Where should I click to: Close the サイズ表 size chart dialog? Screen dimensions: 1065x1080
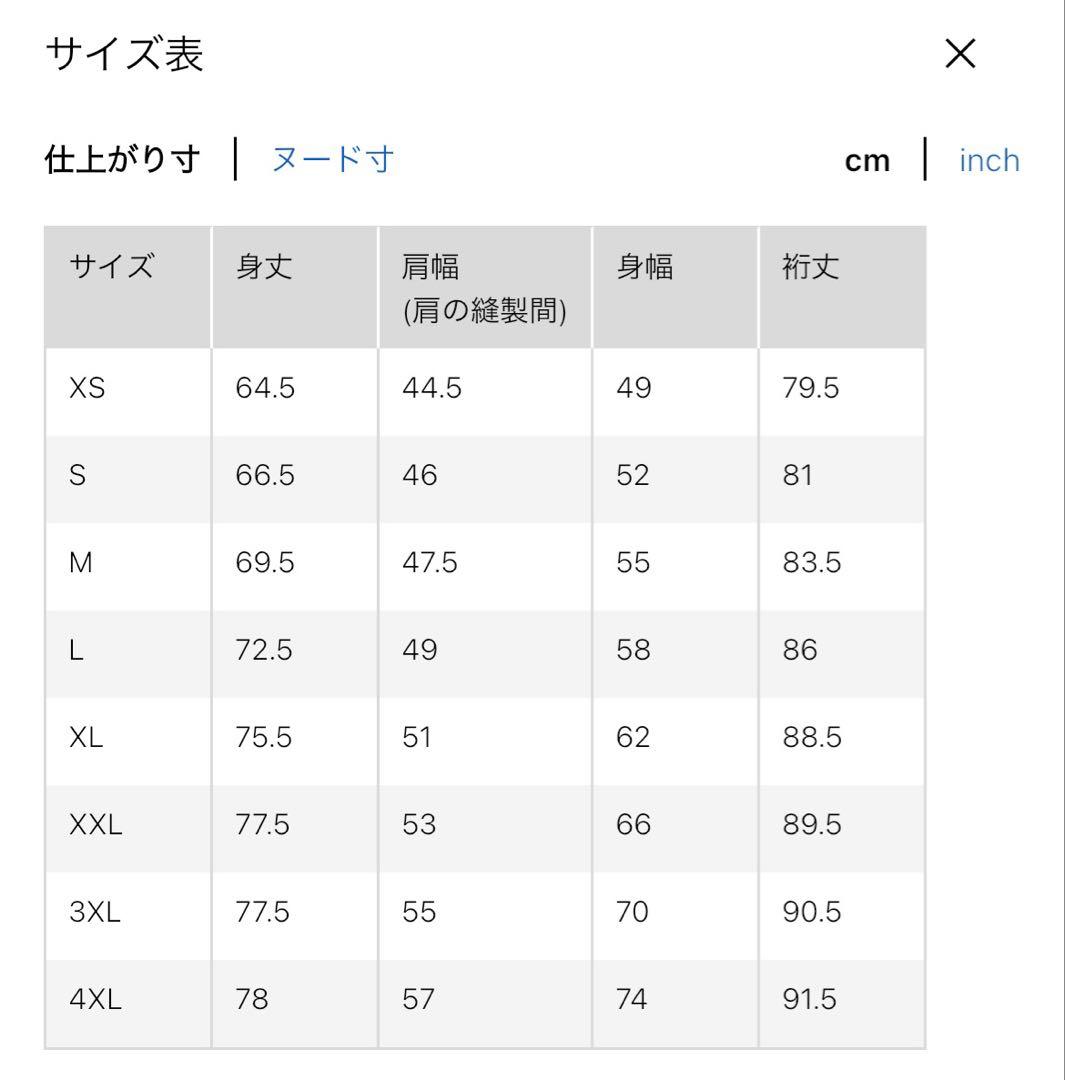point(960,56)
